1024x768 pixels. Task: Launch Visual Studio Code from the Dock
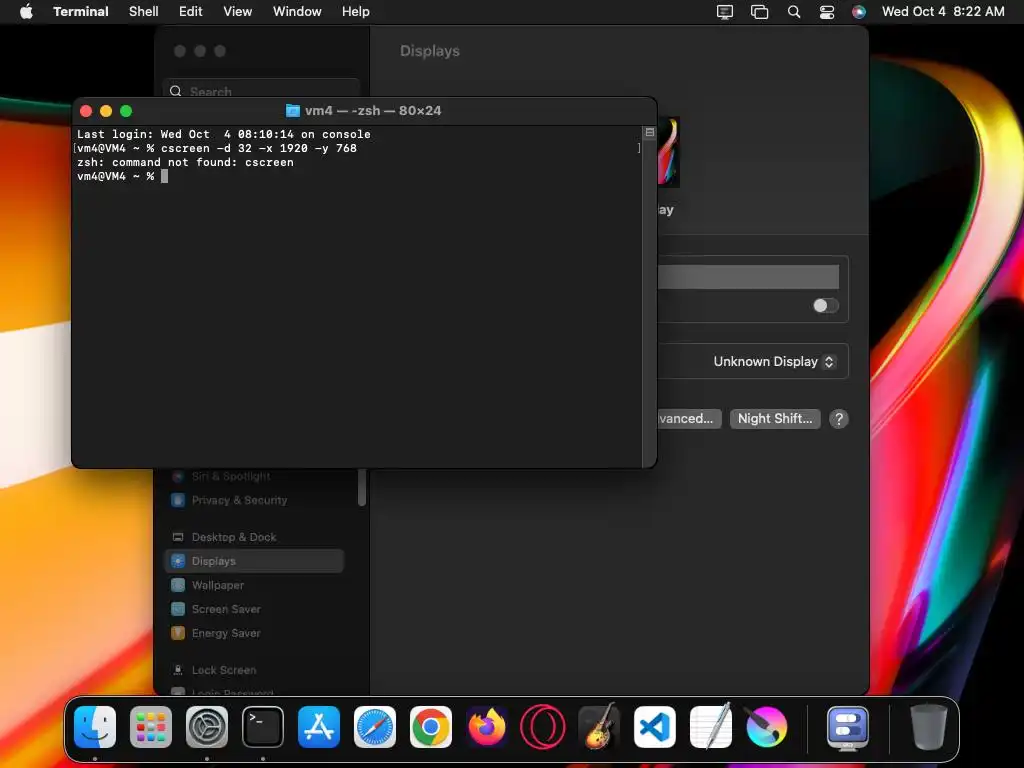[654, 727]
